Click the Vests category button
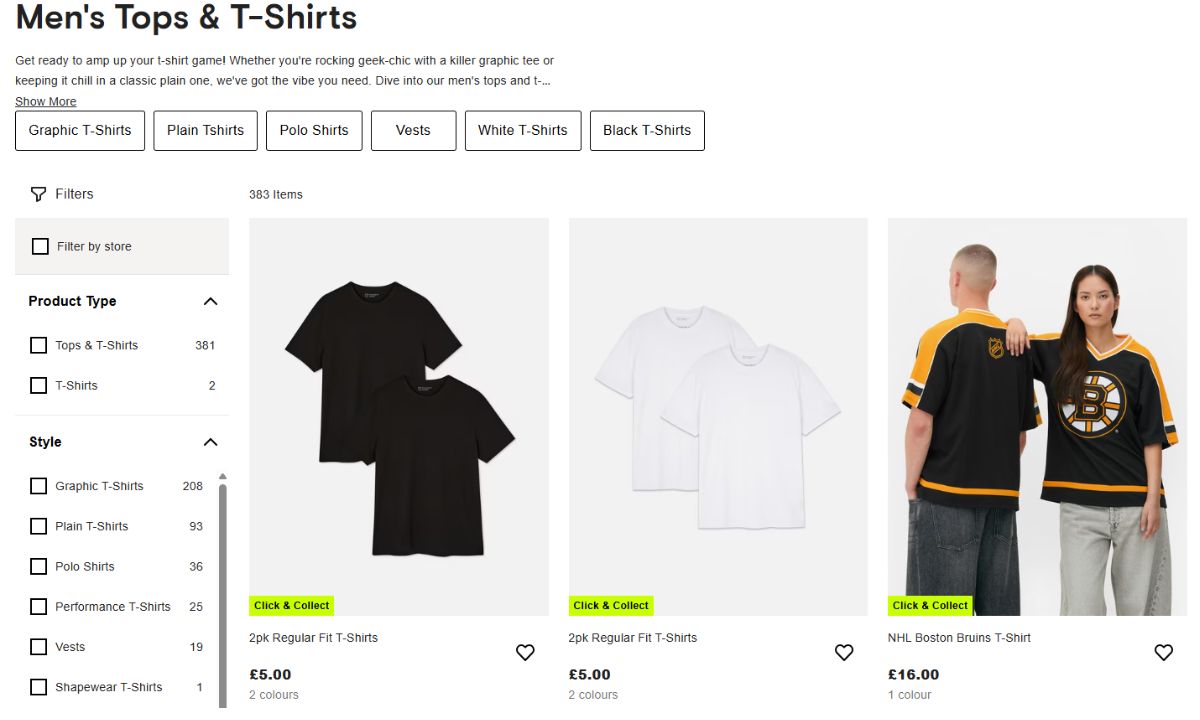This screenshot has width=1200, height=720. [413, 130]
